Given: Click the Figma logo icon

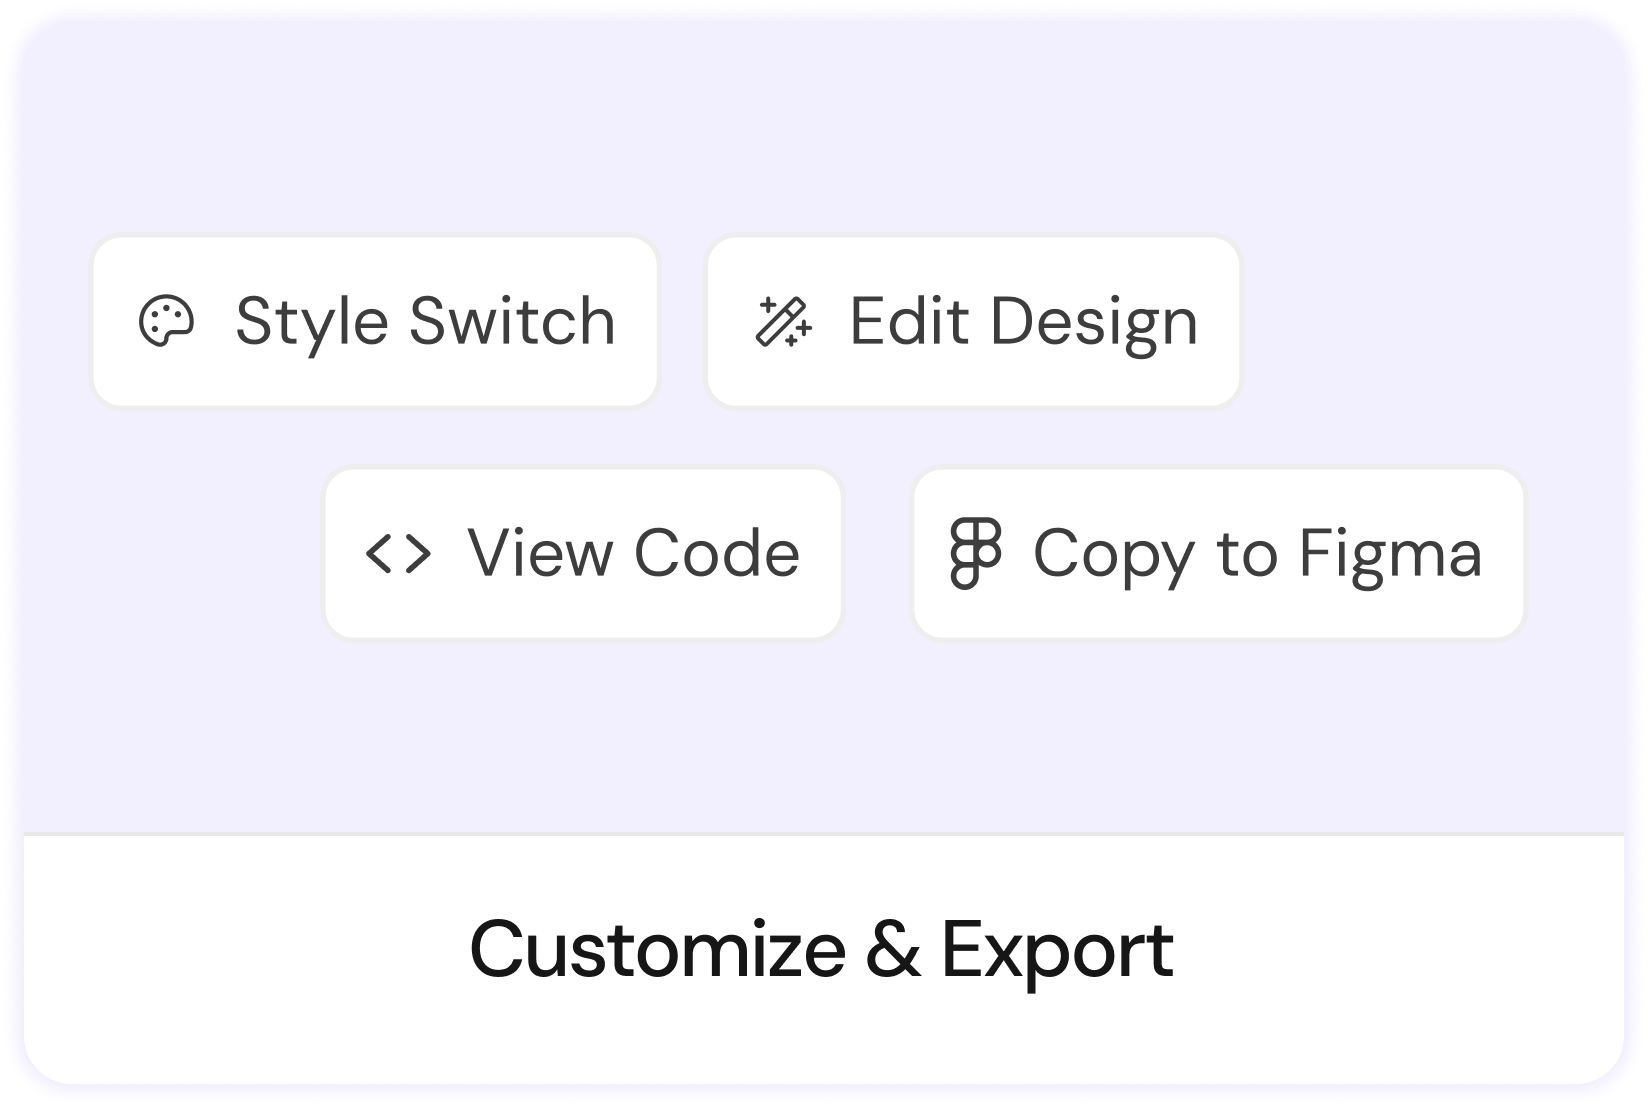Looking at the screenshot, I should (975, 553).
